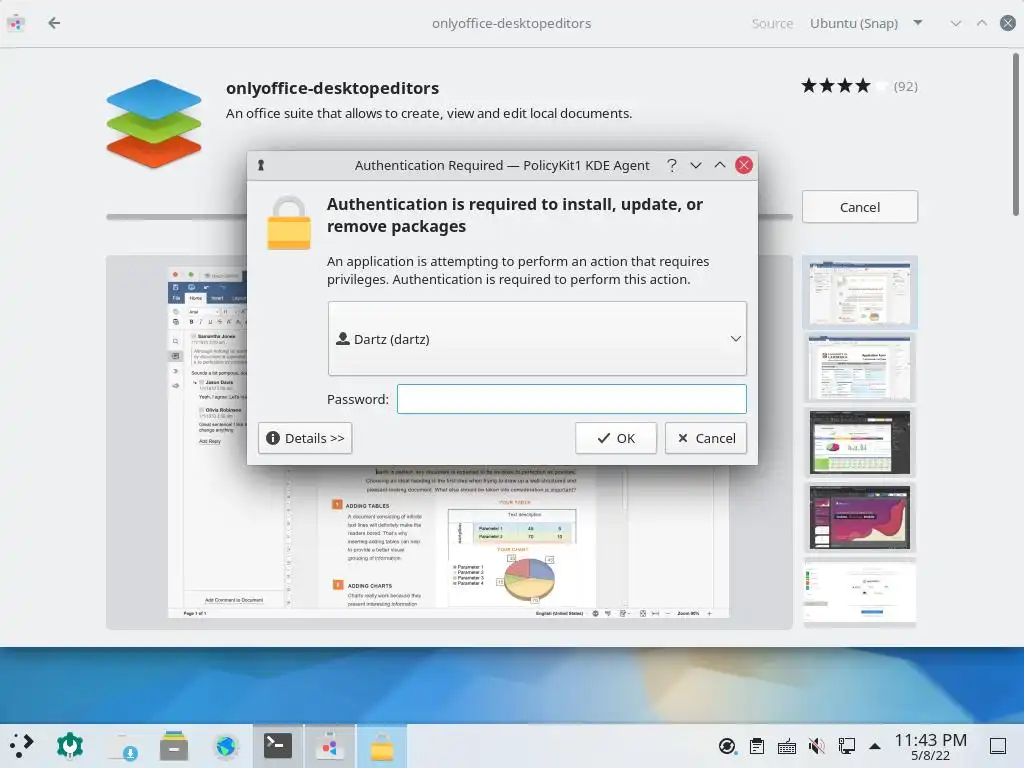The width and height of the screenshot is (1024, 768).
Task: Select the purple presentation screenshot thumbnail
Action: coord(859,517)
